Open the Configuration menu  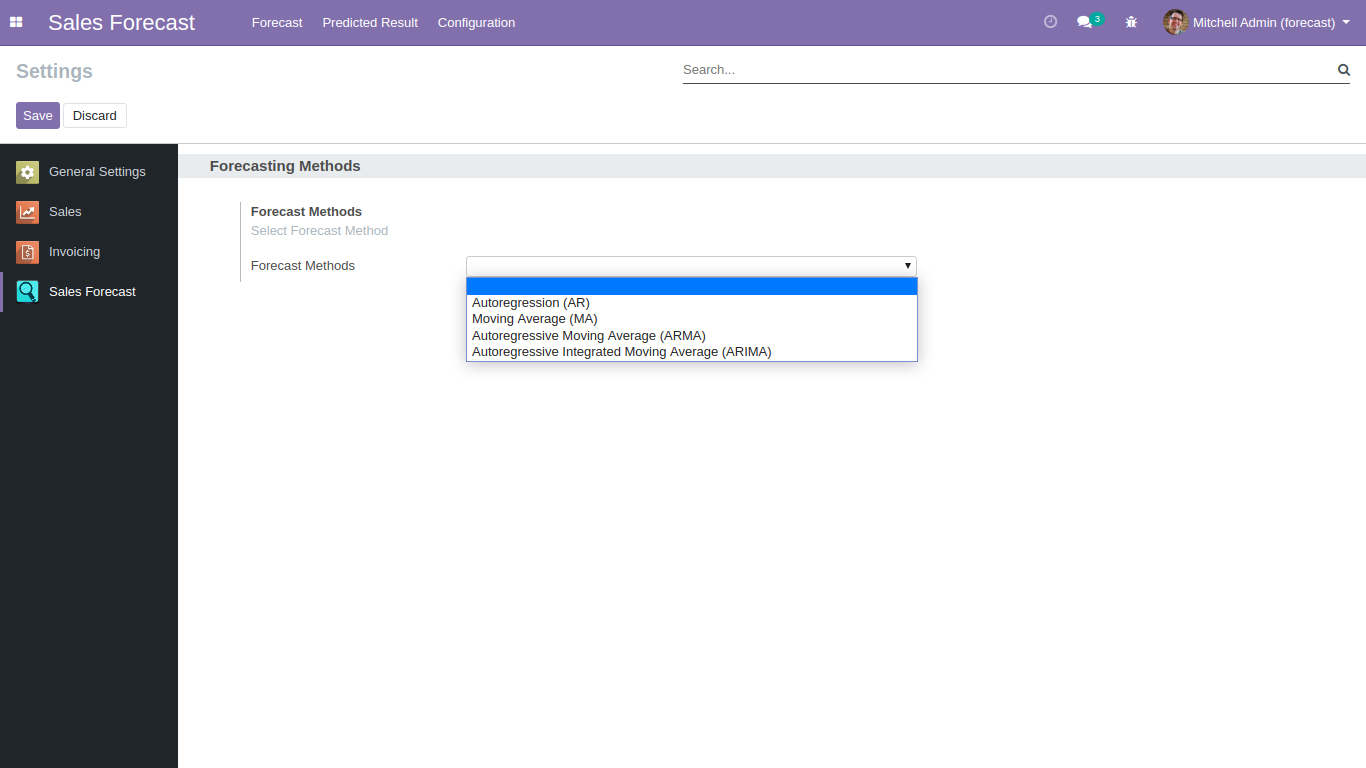point(476,22)
